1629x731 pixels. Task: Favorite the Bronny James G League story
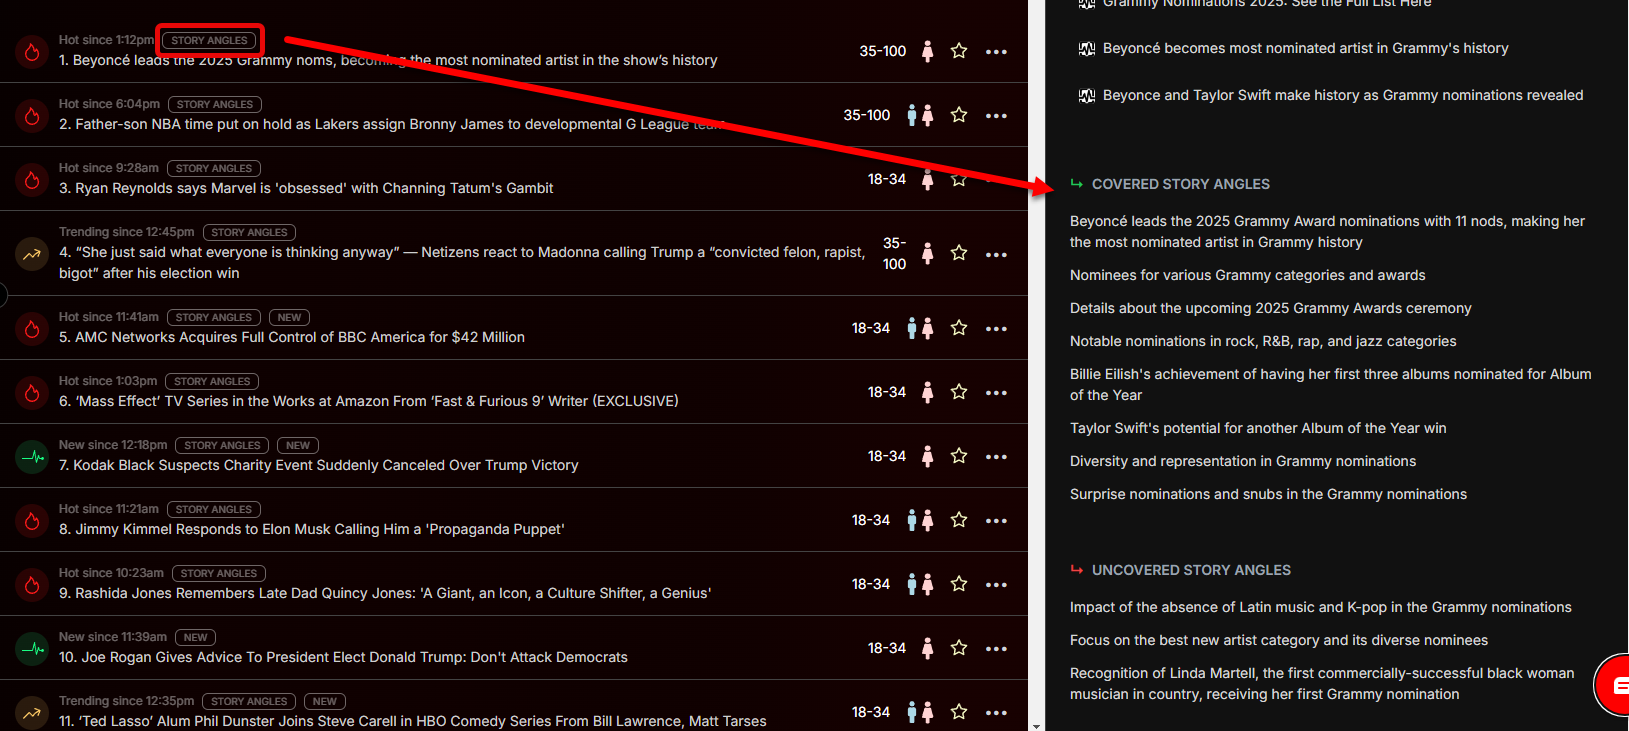[x=959, y=115]
